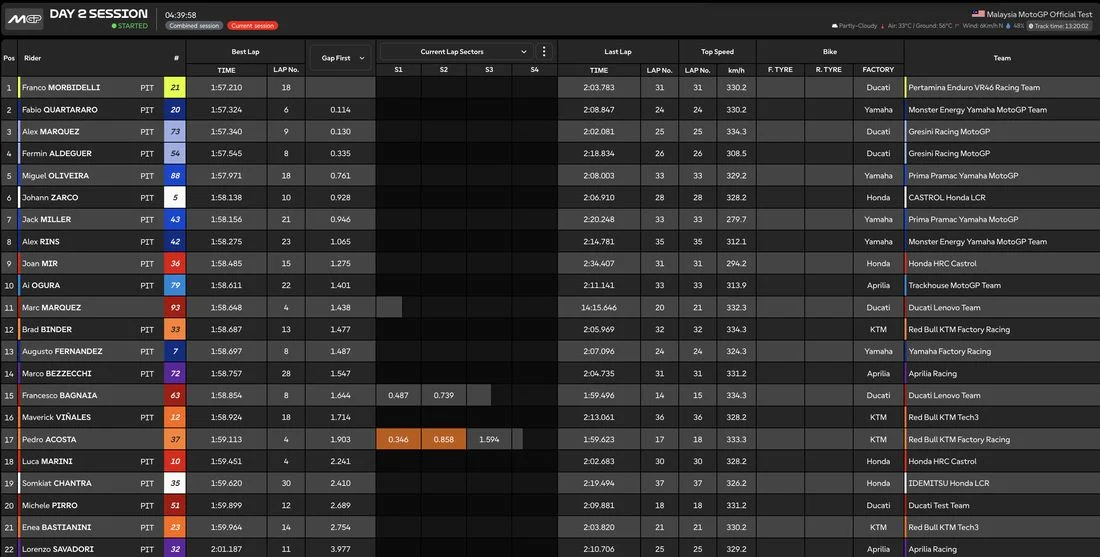Click Ogura's number 79 badge
The width and height of the screenshot is (1100, 557).
tap(175, 286)
